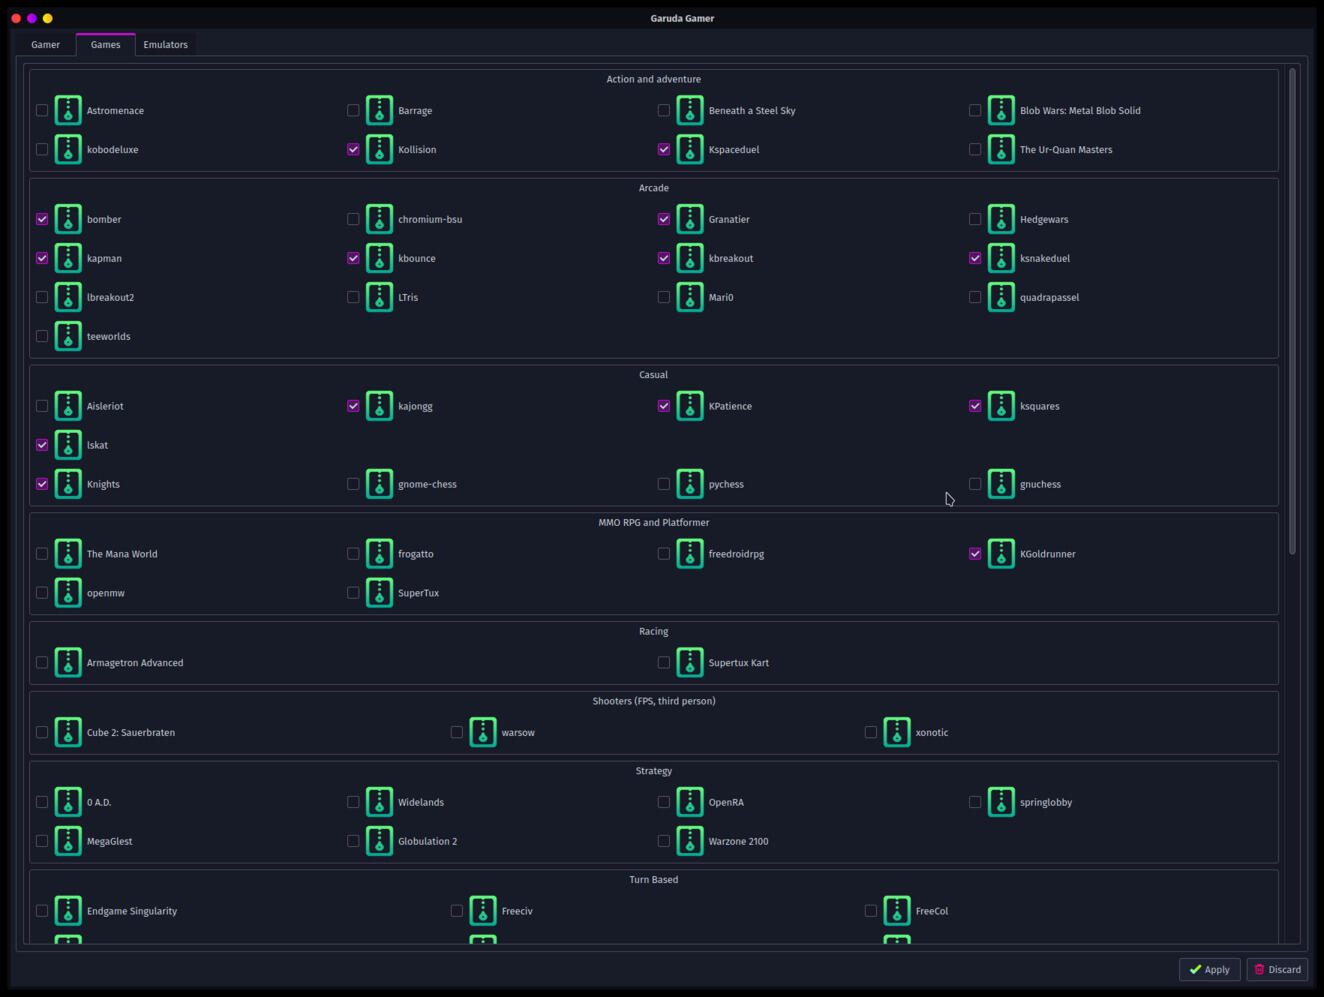Click the icon beside freedroidrpg
1324x997 pixels.
(690, 554)
